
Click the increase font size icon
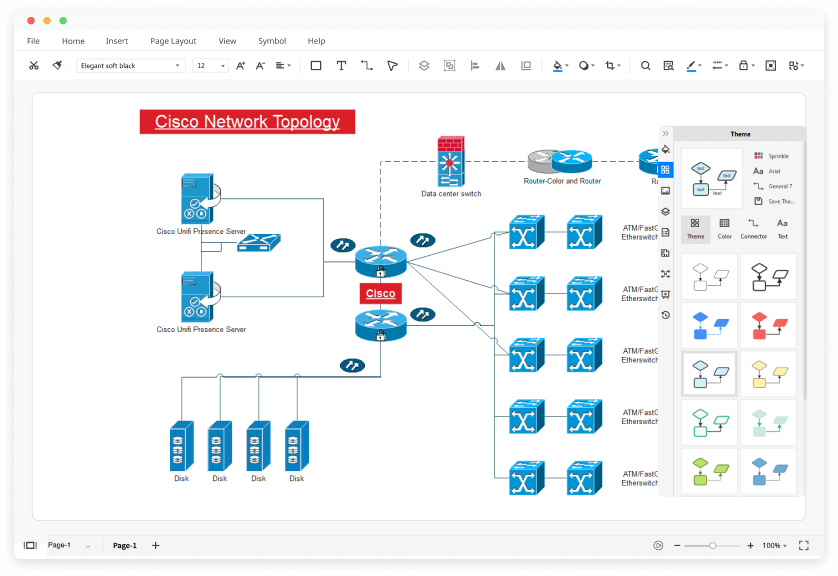pyautogui.click(x=240, y=66)
